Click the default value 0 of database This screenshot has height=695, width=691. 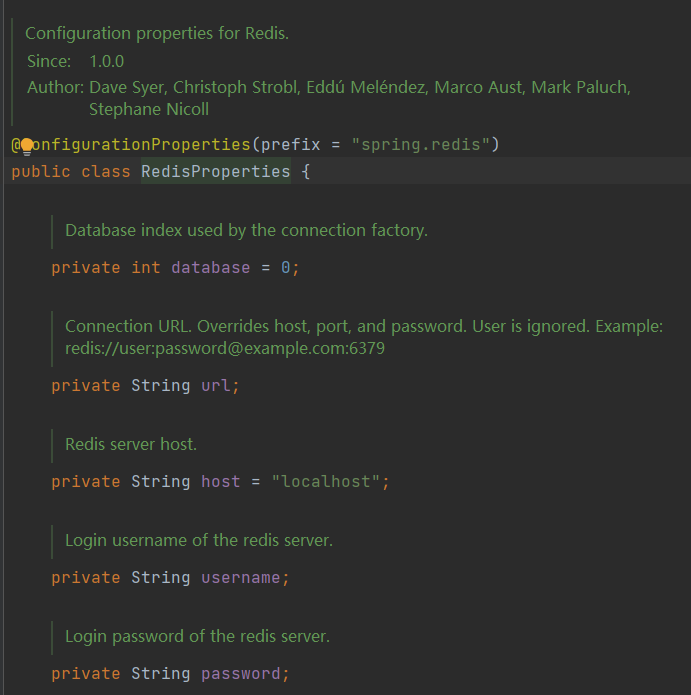(285, 268)
